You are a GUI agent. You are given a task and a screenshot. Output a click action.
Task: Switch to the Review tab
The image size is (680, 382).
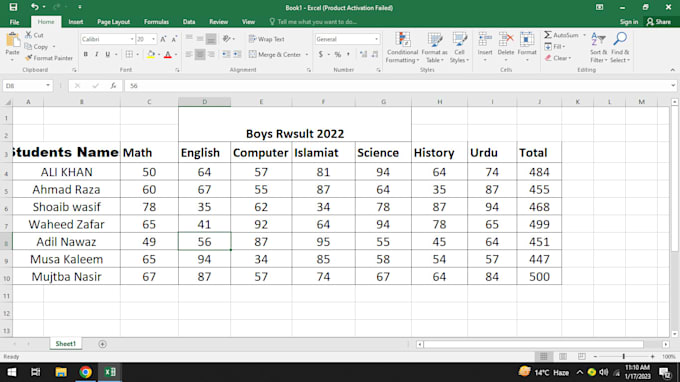tap(219, 22)
